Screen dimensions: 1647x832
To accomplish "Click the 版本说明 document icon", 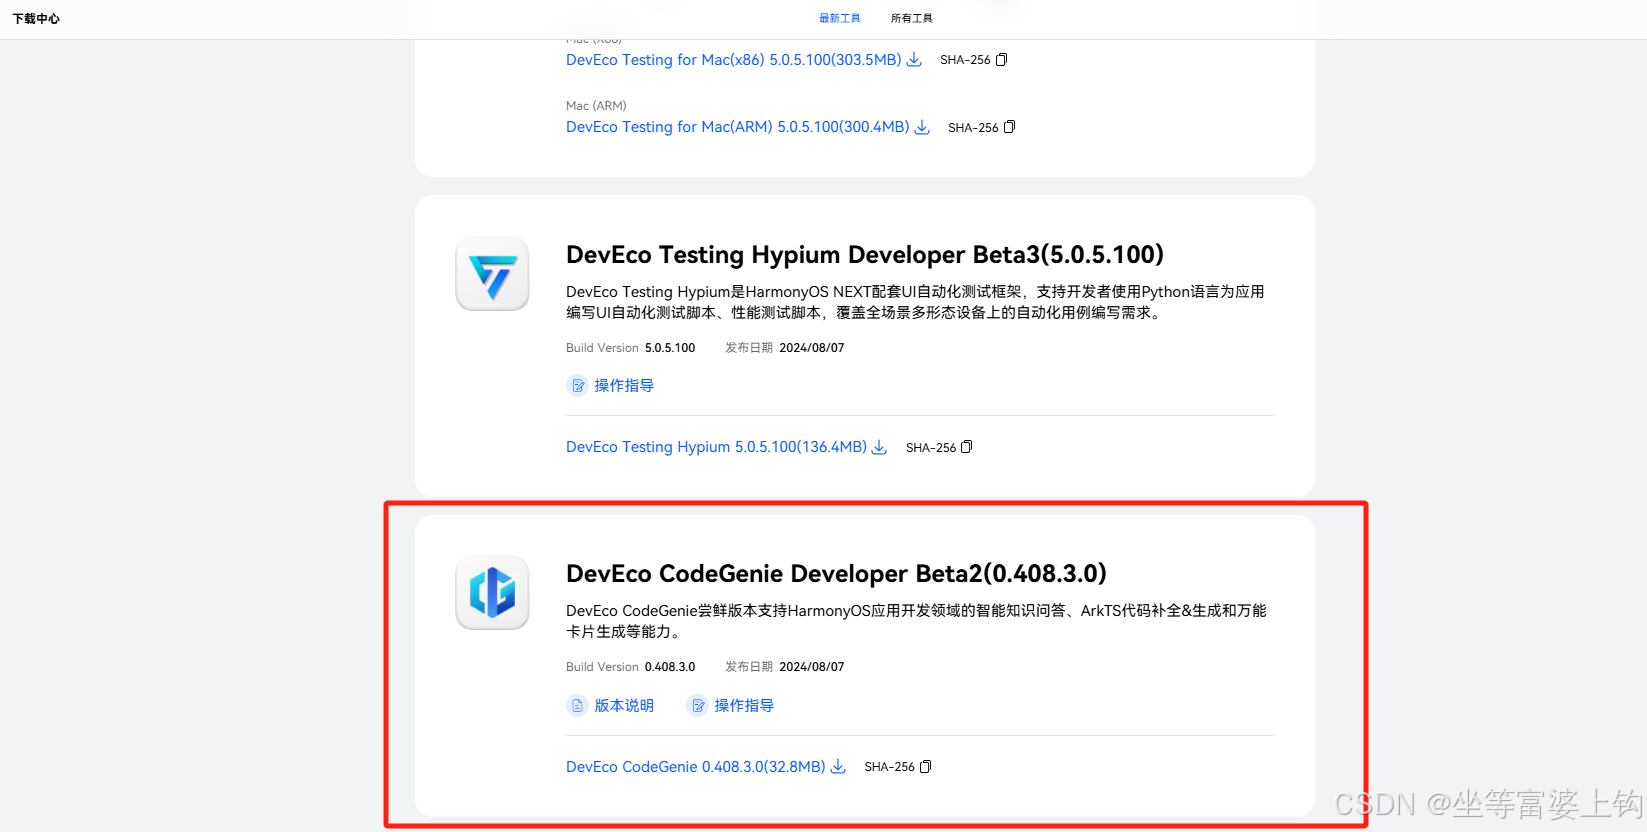I will tap(577, 706).
